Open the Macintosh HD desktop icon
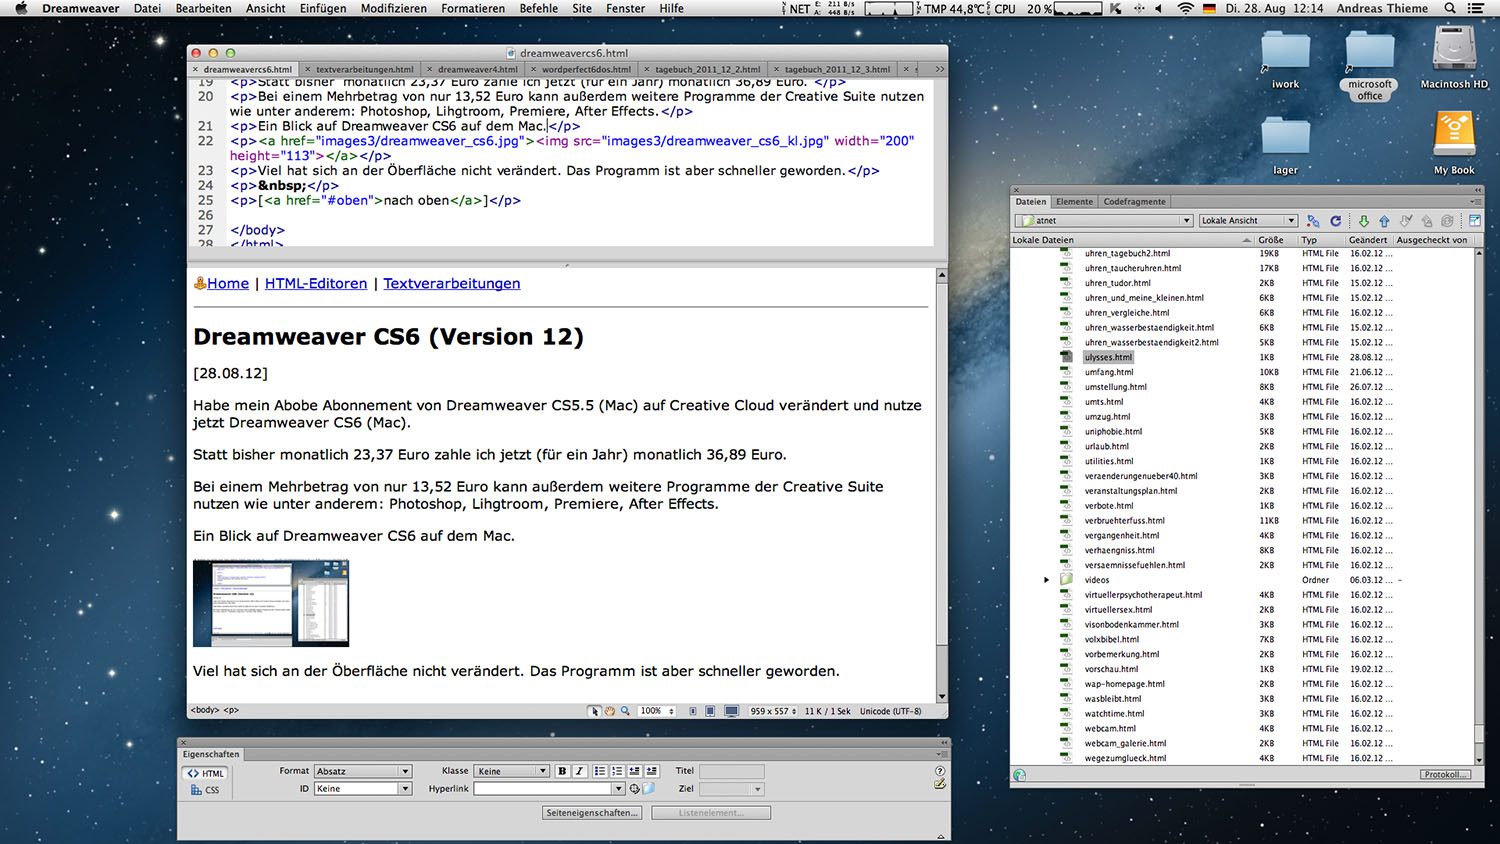Viewport: 1500px width, 844px height. [1454, 56]
